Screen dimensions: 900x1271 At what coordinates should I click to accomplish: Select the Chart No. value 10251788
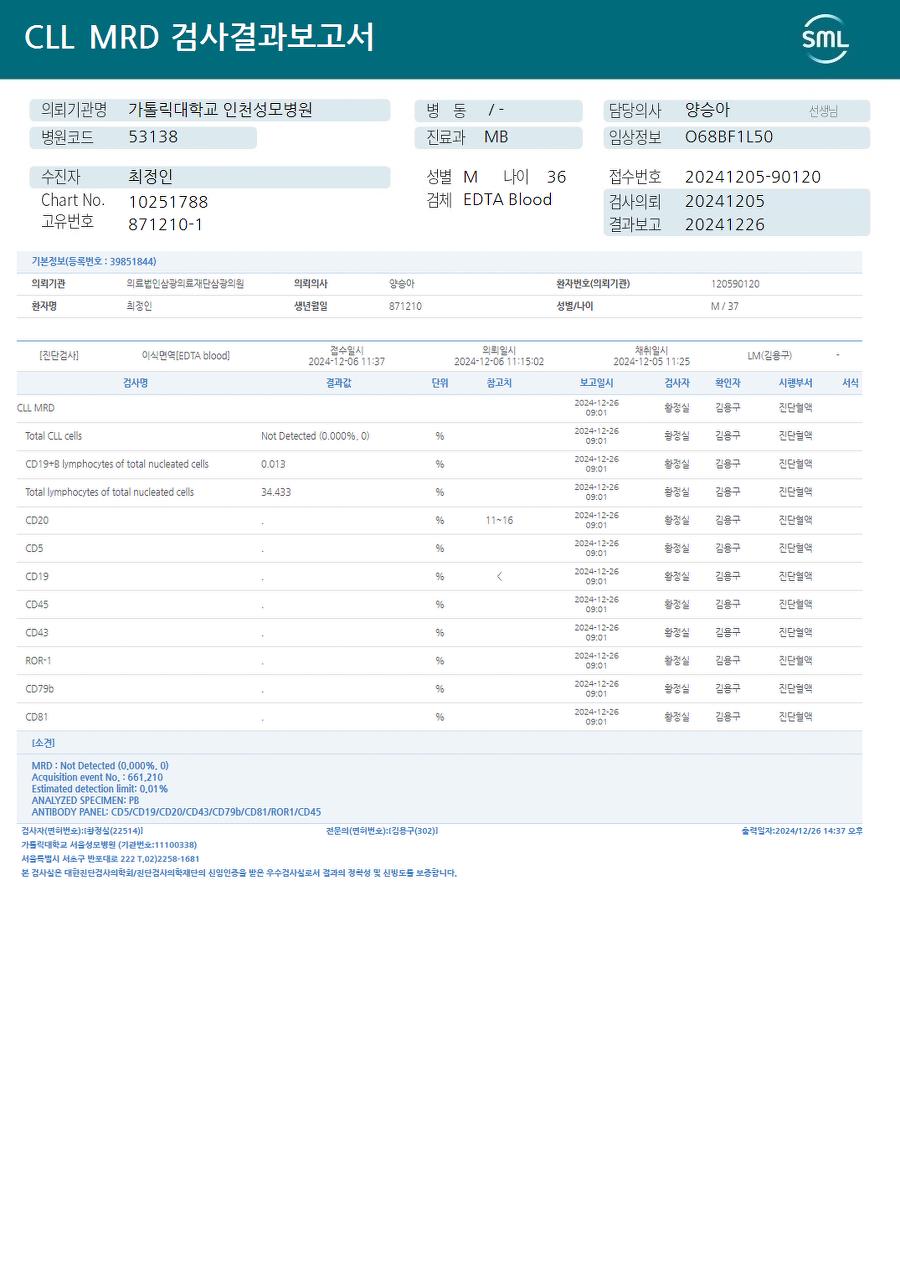168,202
